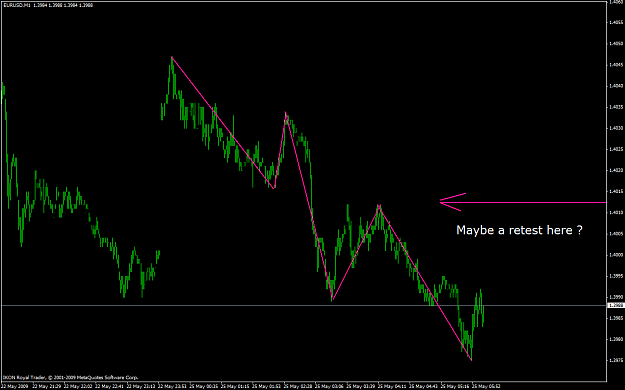The height and width of the screenshot is (390, 625).
Task: Click the 1.4035 price axis label
Action: [616, 107]
